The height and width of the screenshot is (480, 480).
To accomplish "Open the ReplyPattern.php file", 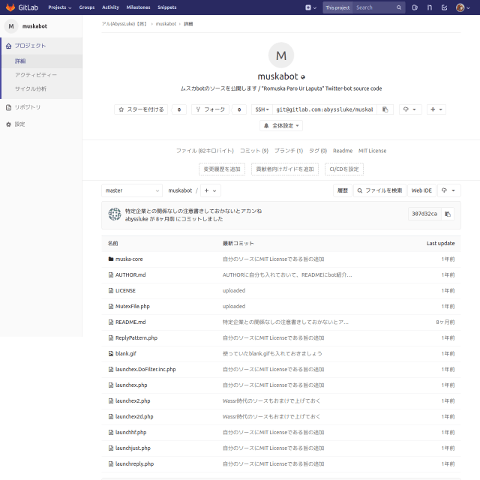I will (x=136, y=338).
